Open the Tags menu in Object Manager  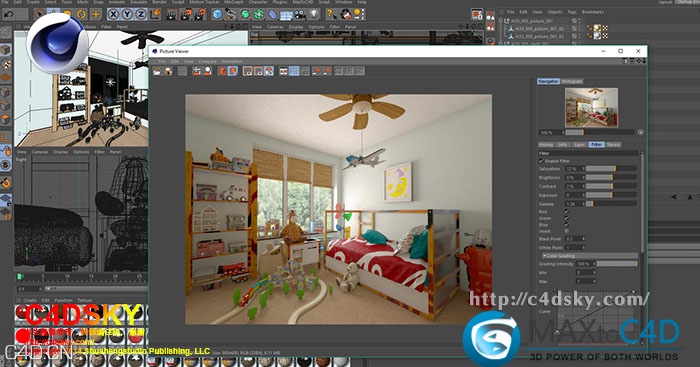(x=572, y=12)
